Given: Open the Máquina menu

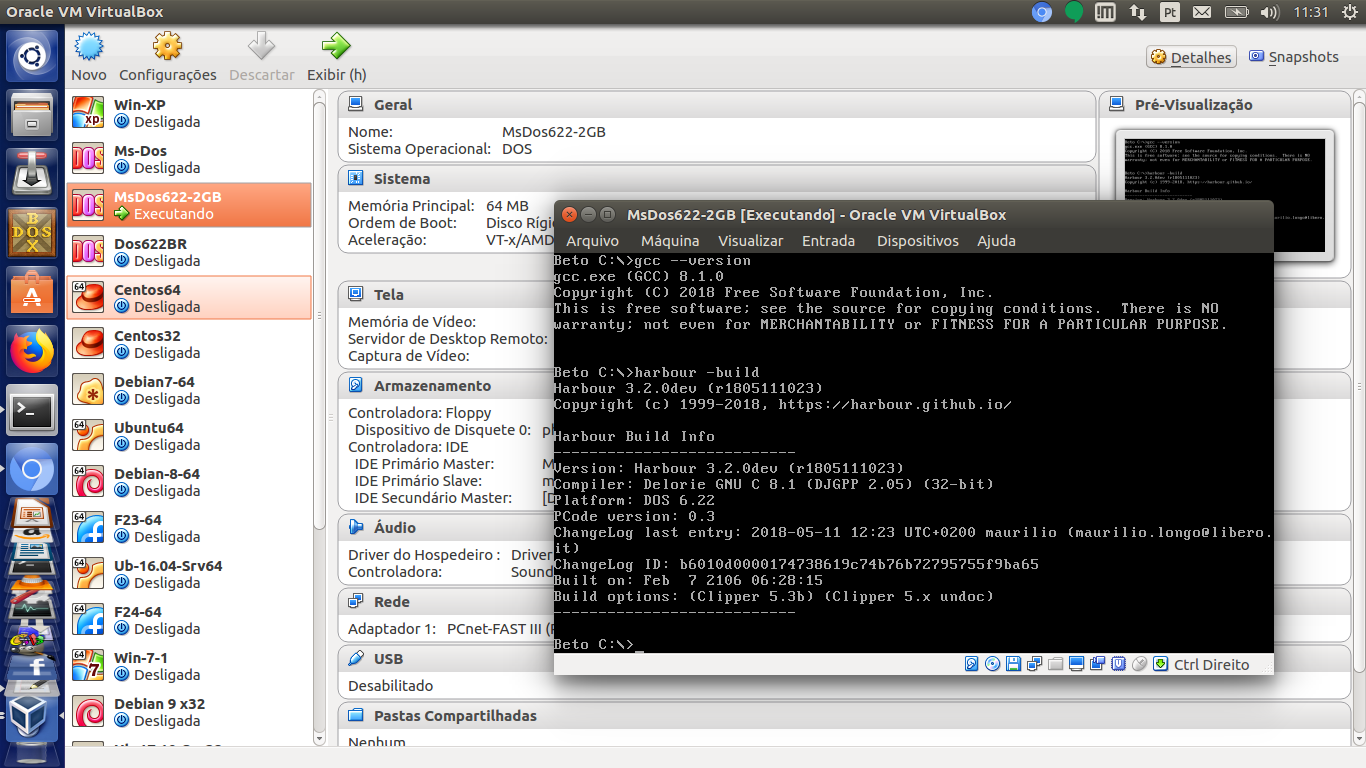Looking at the screenshot, I should (669, 241).
